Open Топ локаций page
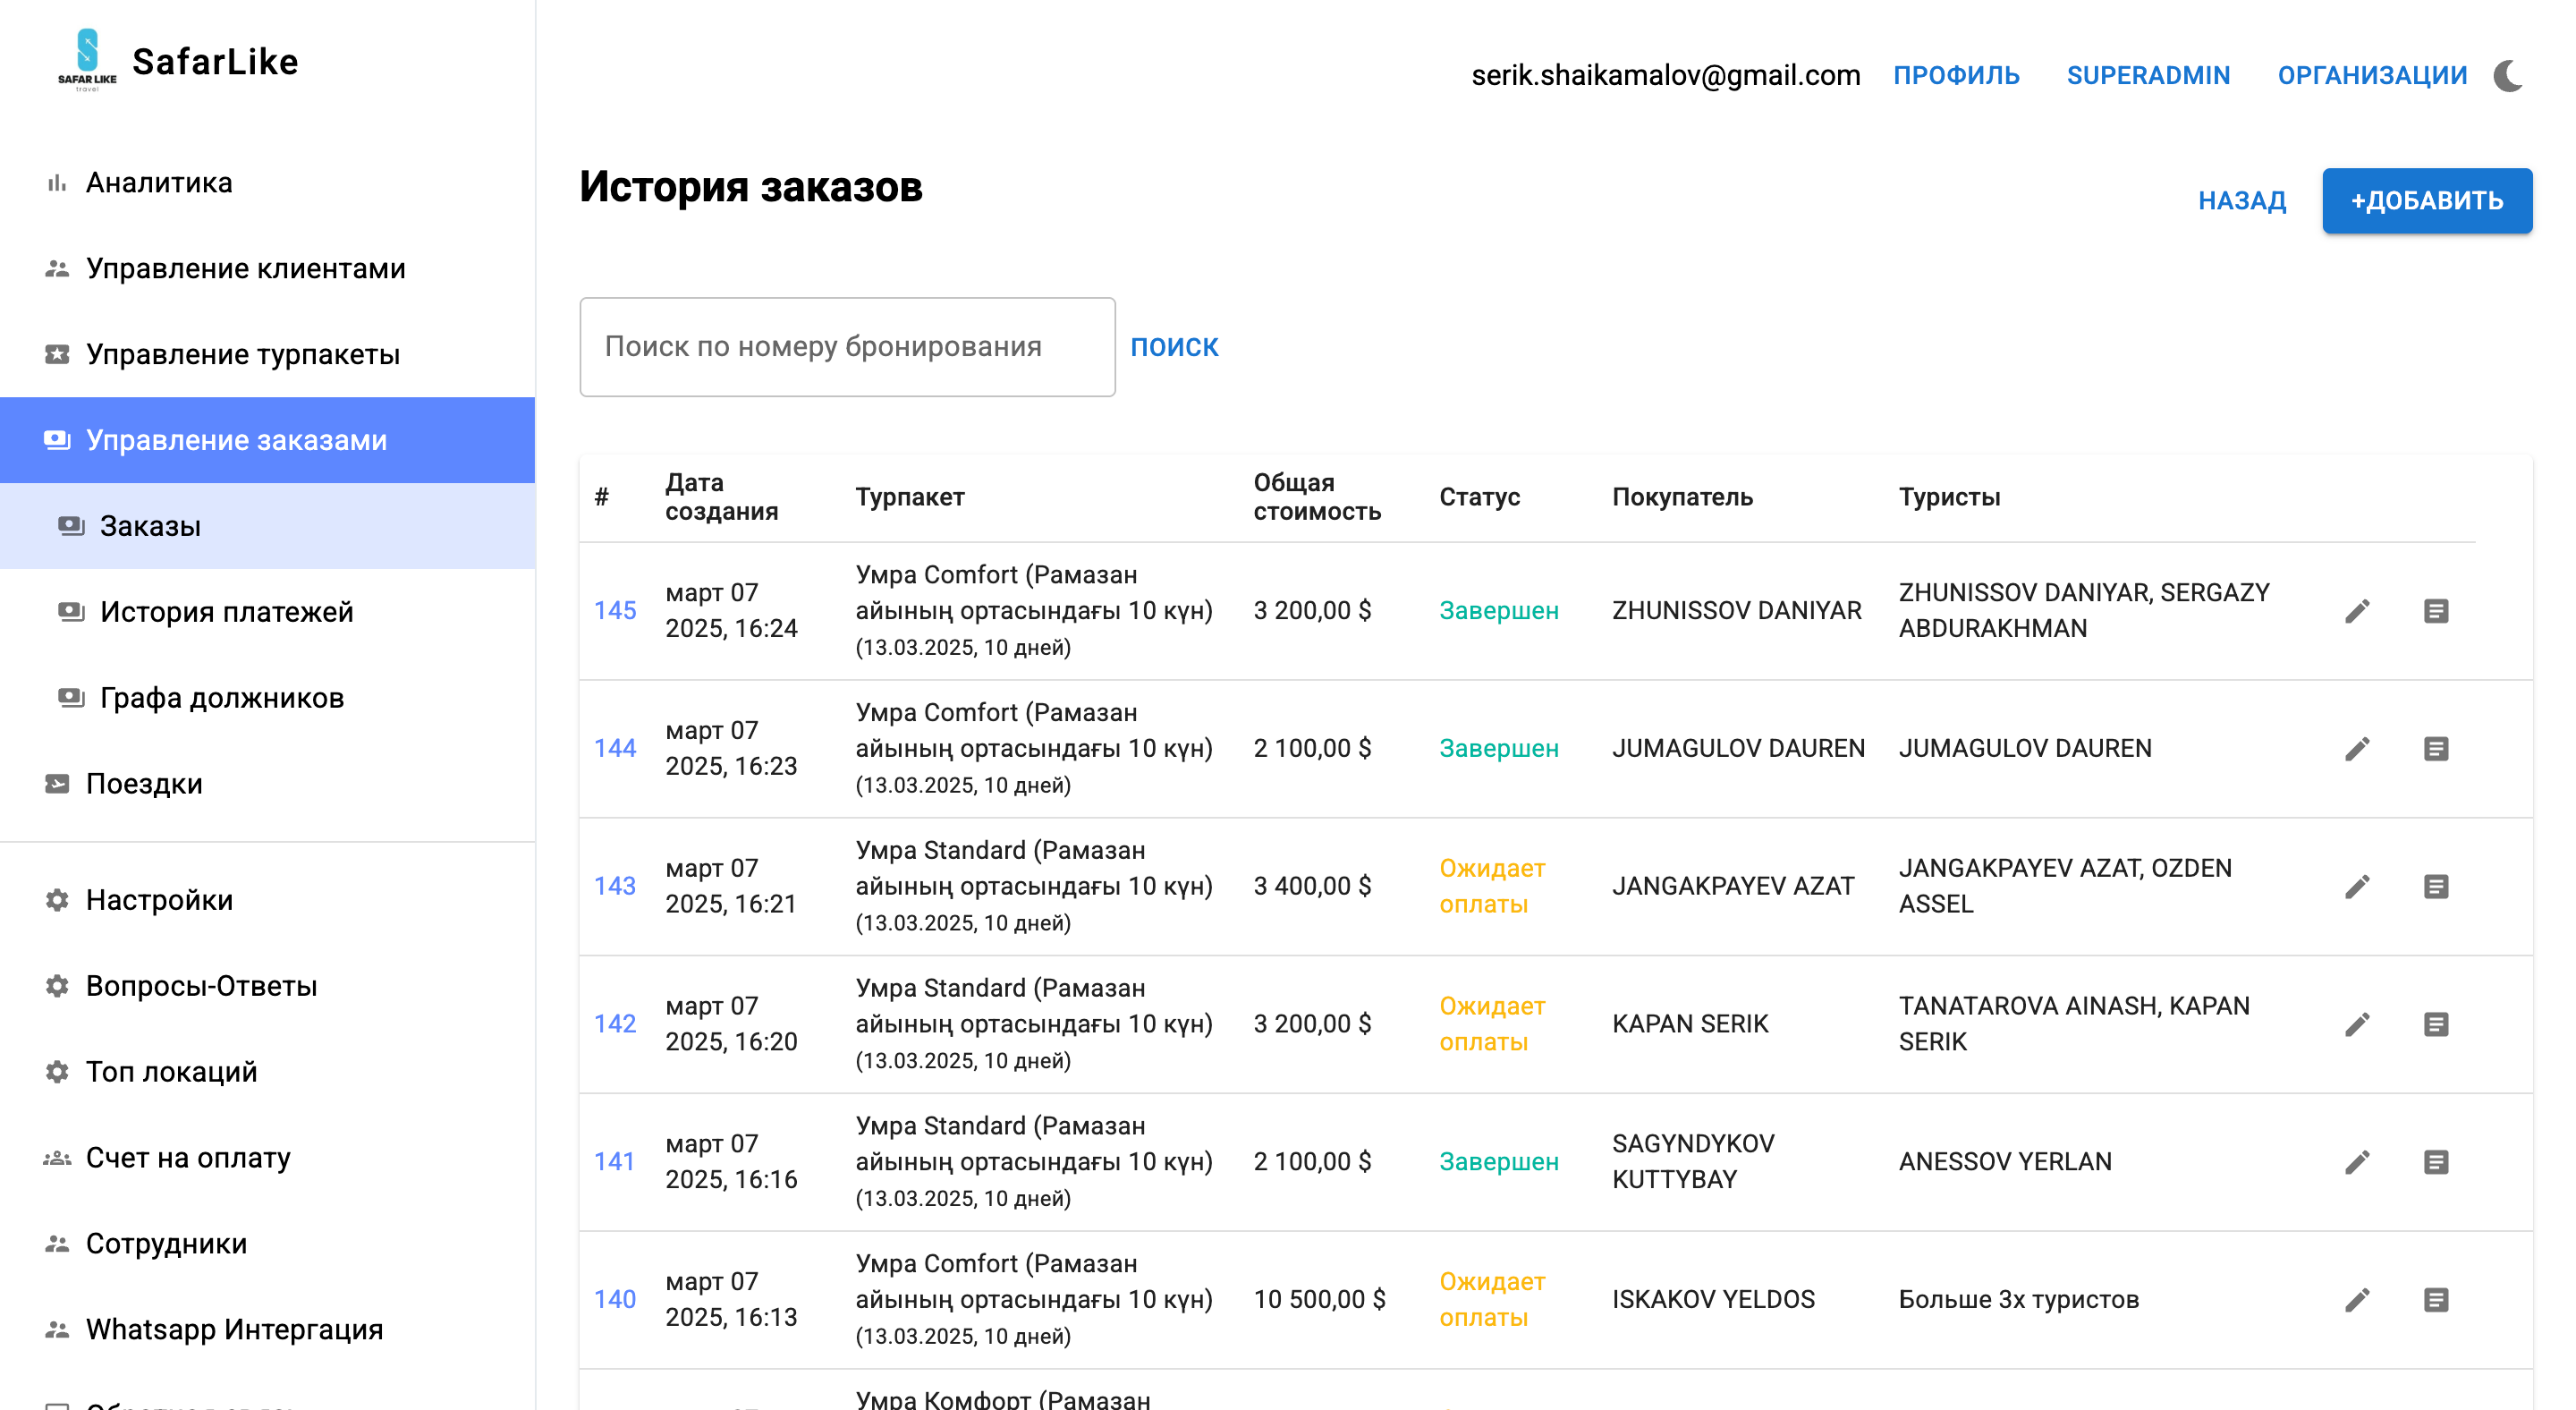This screenshot has height=1410, width=2576. (267, 1072)
